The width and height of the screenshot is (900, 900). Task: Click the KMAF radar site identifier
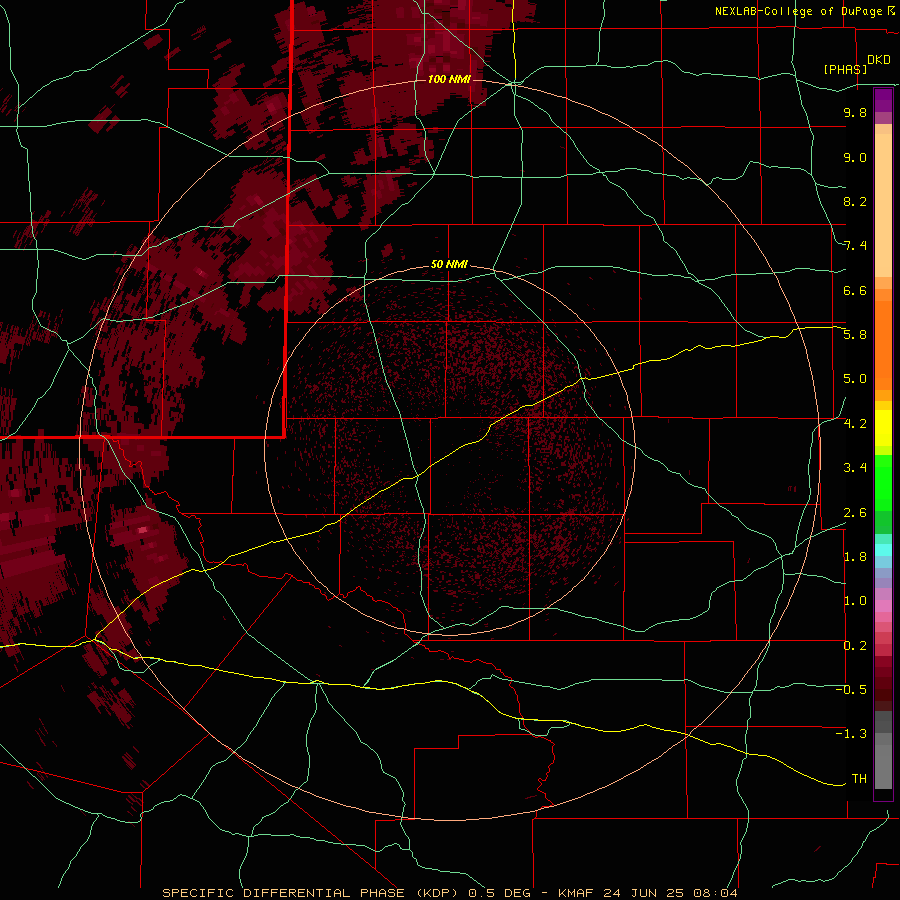coord(576,893)
